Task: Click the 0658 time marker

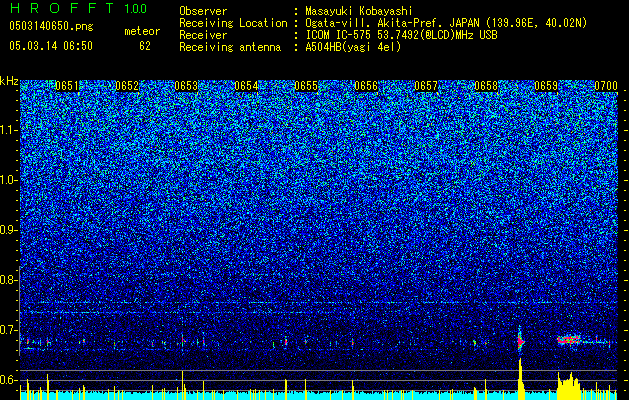Action: point(486,86)
